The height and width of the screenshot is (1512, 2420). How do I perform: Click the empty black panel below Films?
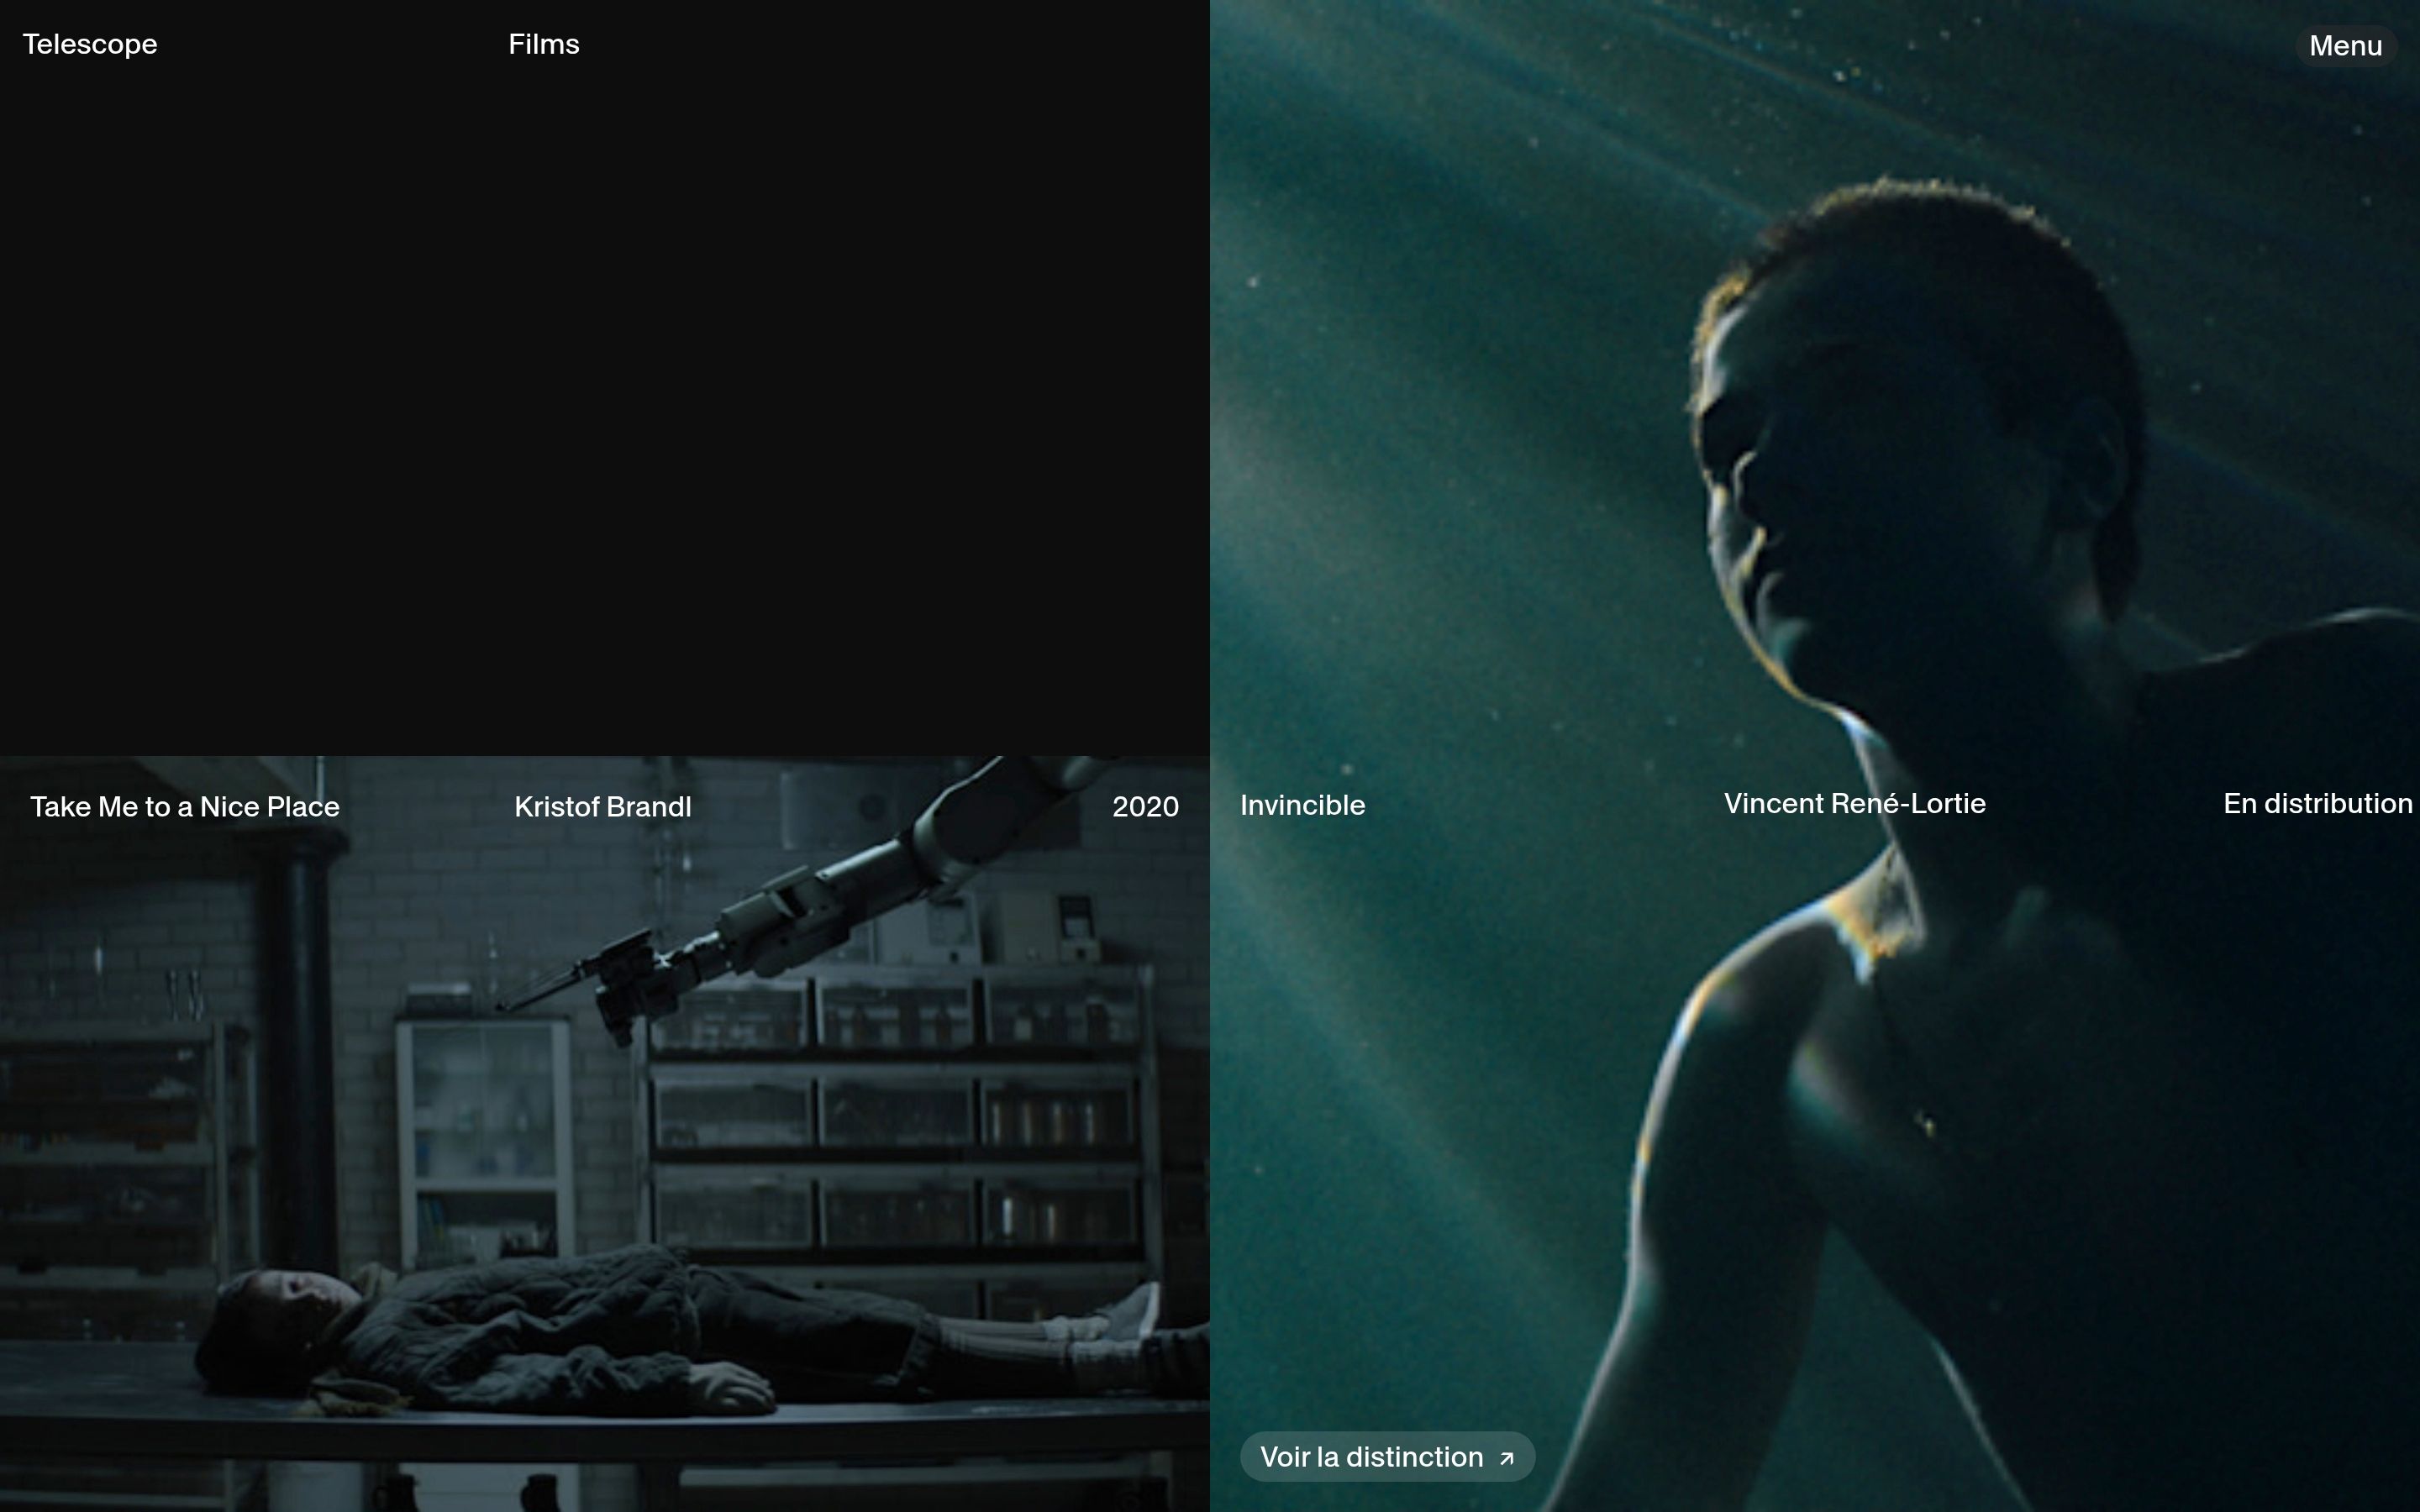600,400
